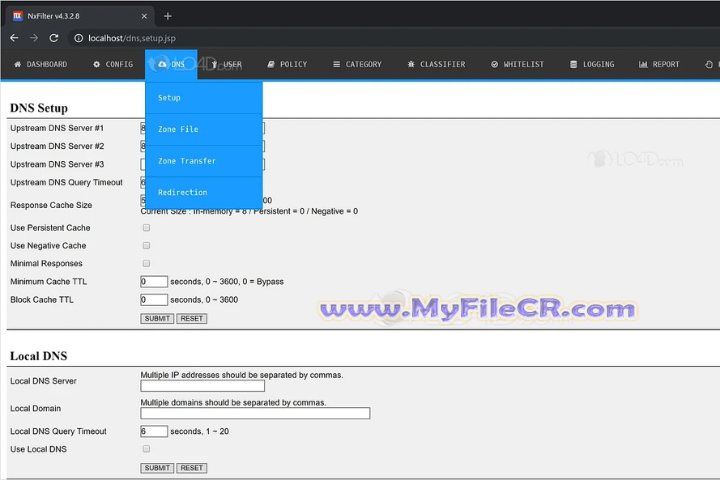Image resolution: width=720 pixels, height=480 pixels.
Task: Click the Local DNS heading
Action: [x=39, y=356]
